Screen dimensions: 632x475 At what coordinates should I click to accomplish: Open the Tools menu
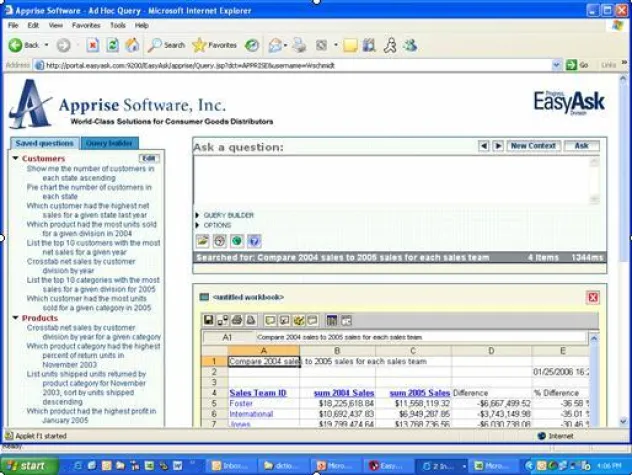pyautogui.click(x=118, y=25)
